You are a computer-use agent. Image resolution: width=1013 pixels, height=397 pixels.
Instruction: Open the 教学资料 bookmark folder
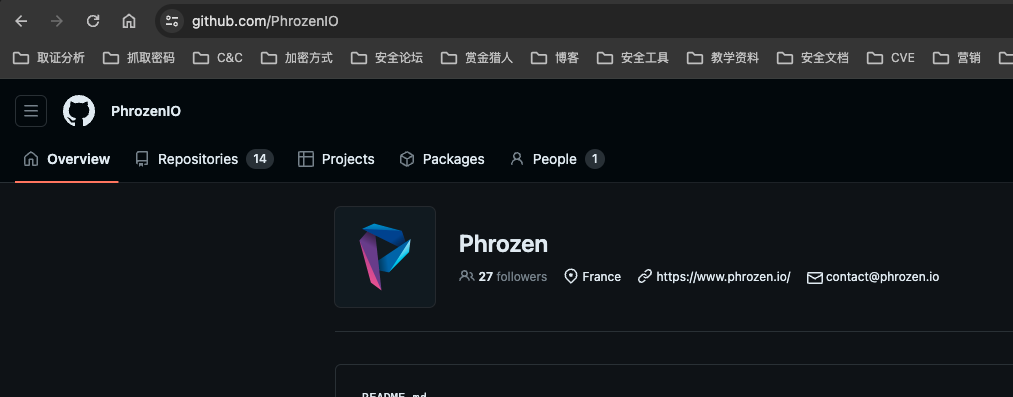click(723, 58)
